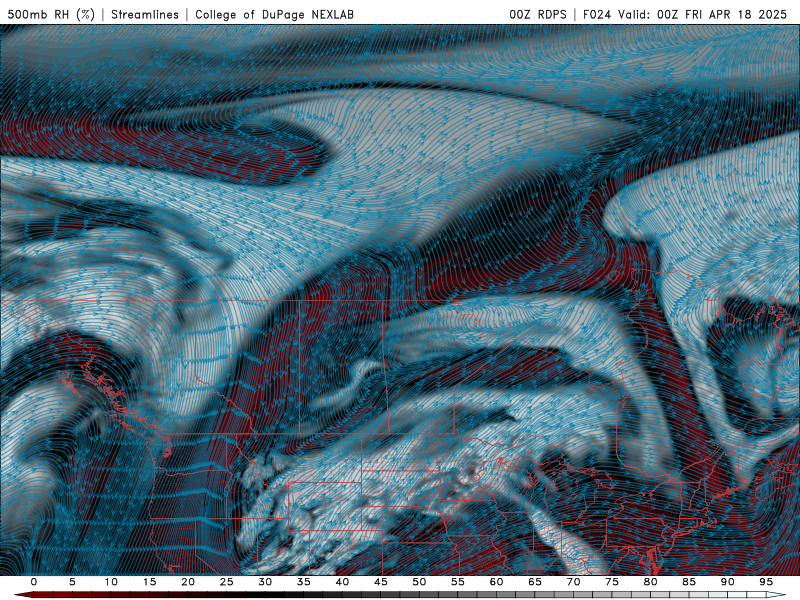Click the colorbar label "10"
Image resolution: width=800 pixels, height=600 pixels.
coord(111,582)
